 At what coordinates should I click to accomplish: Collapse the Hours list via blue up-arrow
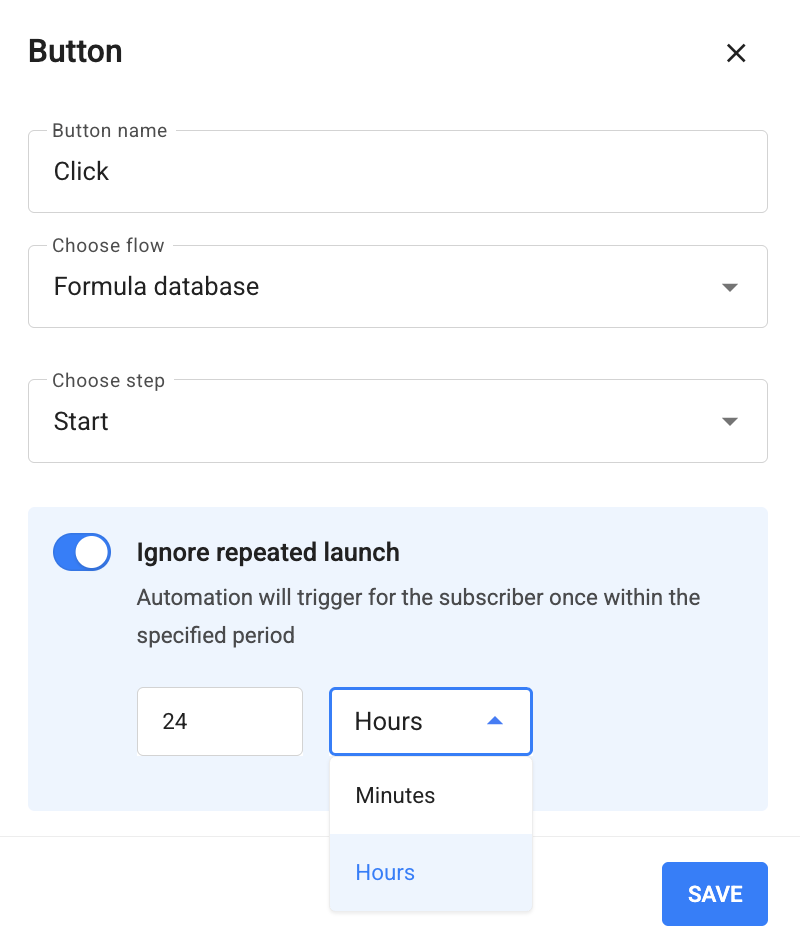495,721
